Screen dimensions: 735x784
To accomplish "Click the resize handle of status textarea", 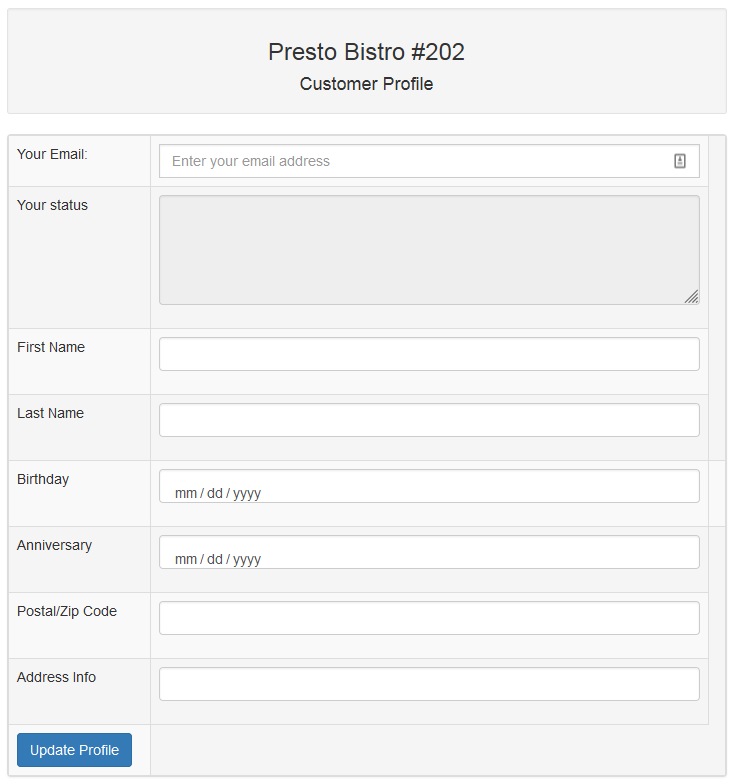I will (x=691, y=296).
